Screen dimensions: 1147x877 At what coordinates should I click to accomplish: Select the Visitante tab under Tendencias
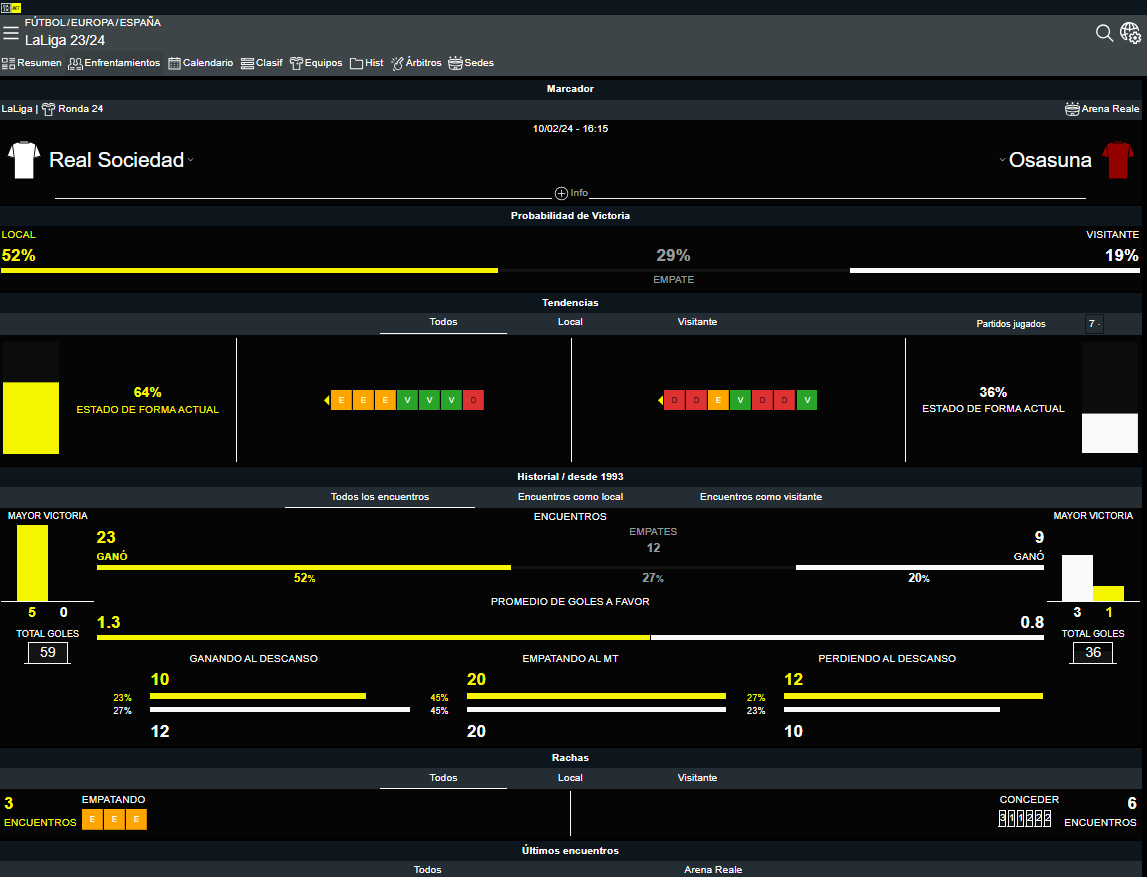(x=697, y=322)
